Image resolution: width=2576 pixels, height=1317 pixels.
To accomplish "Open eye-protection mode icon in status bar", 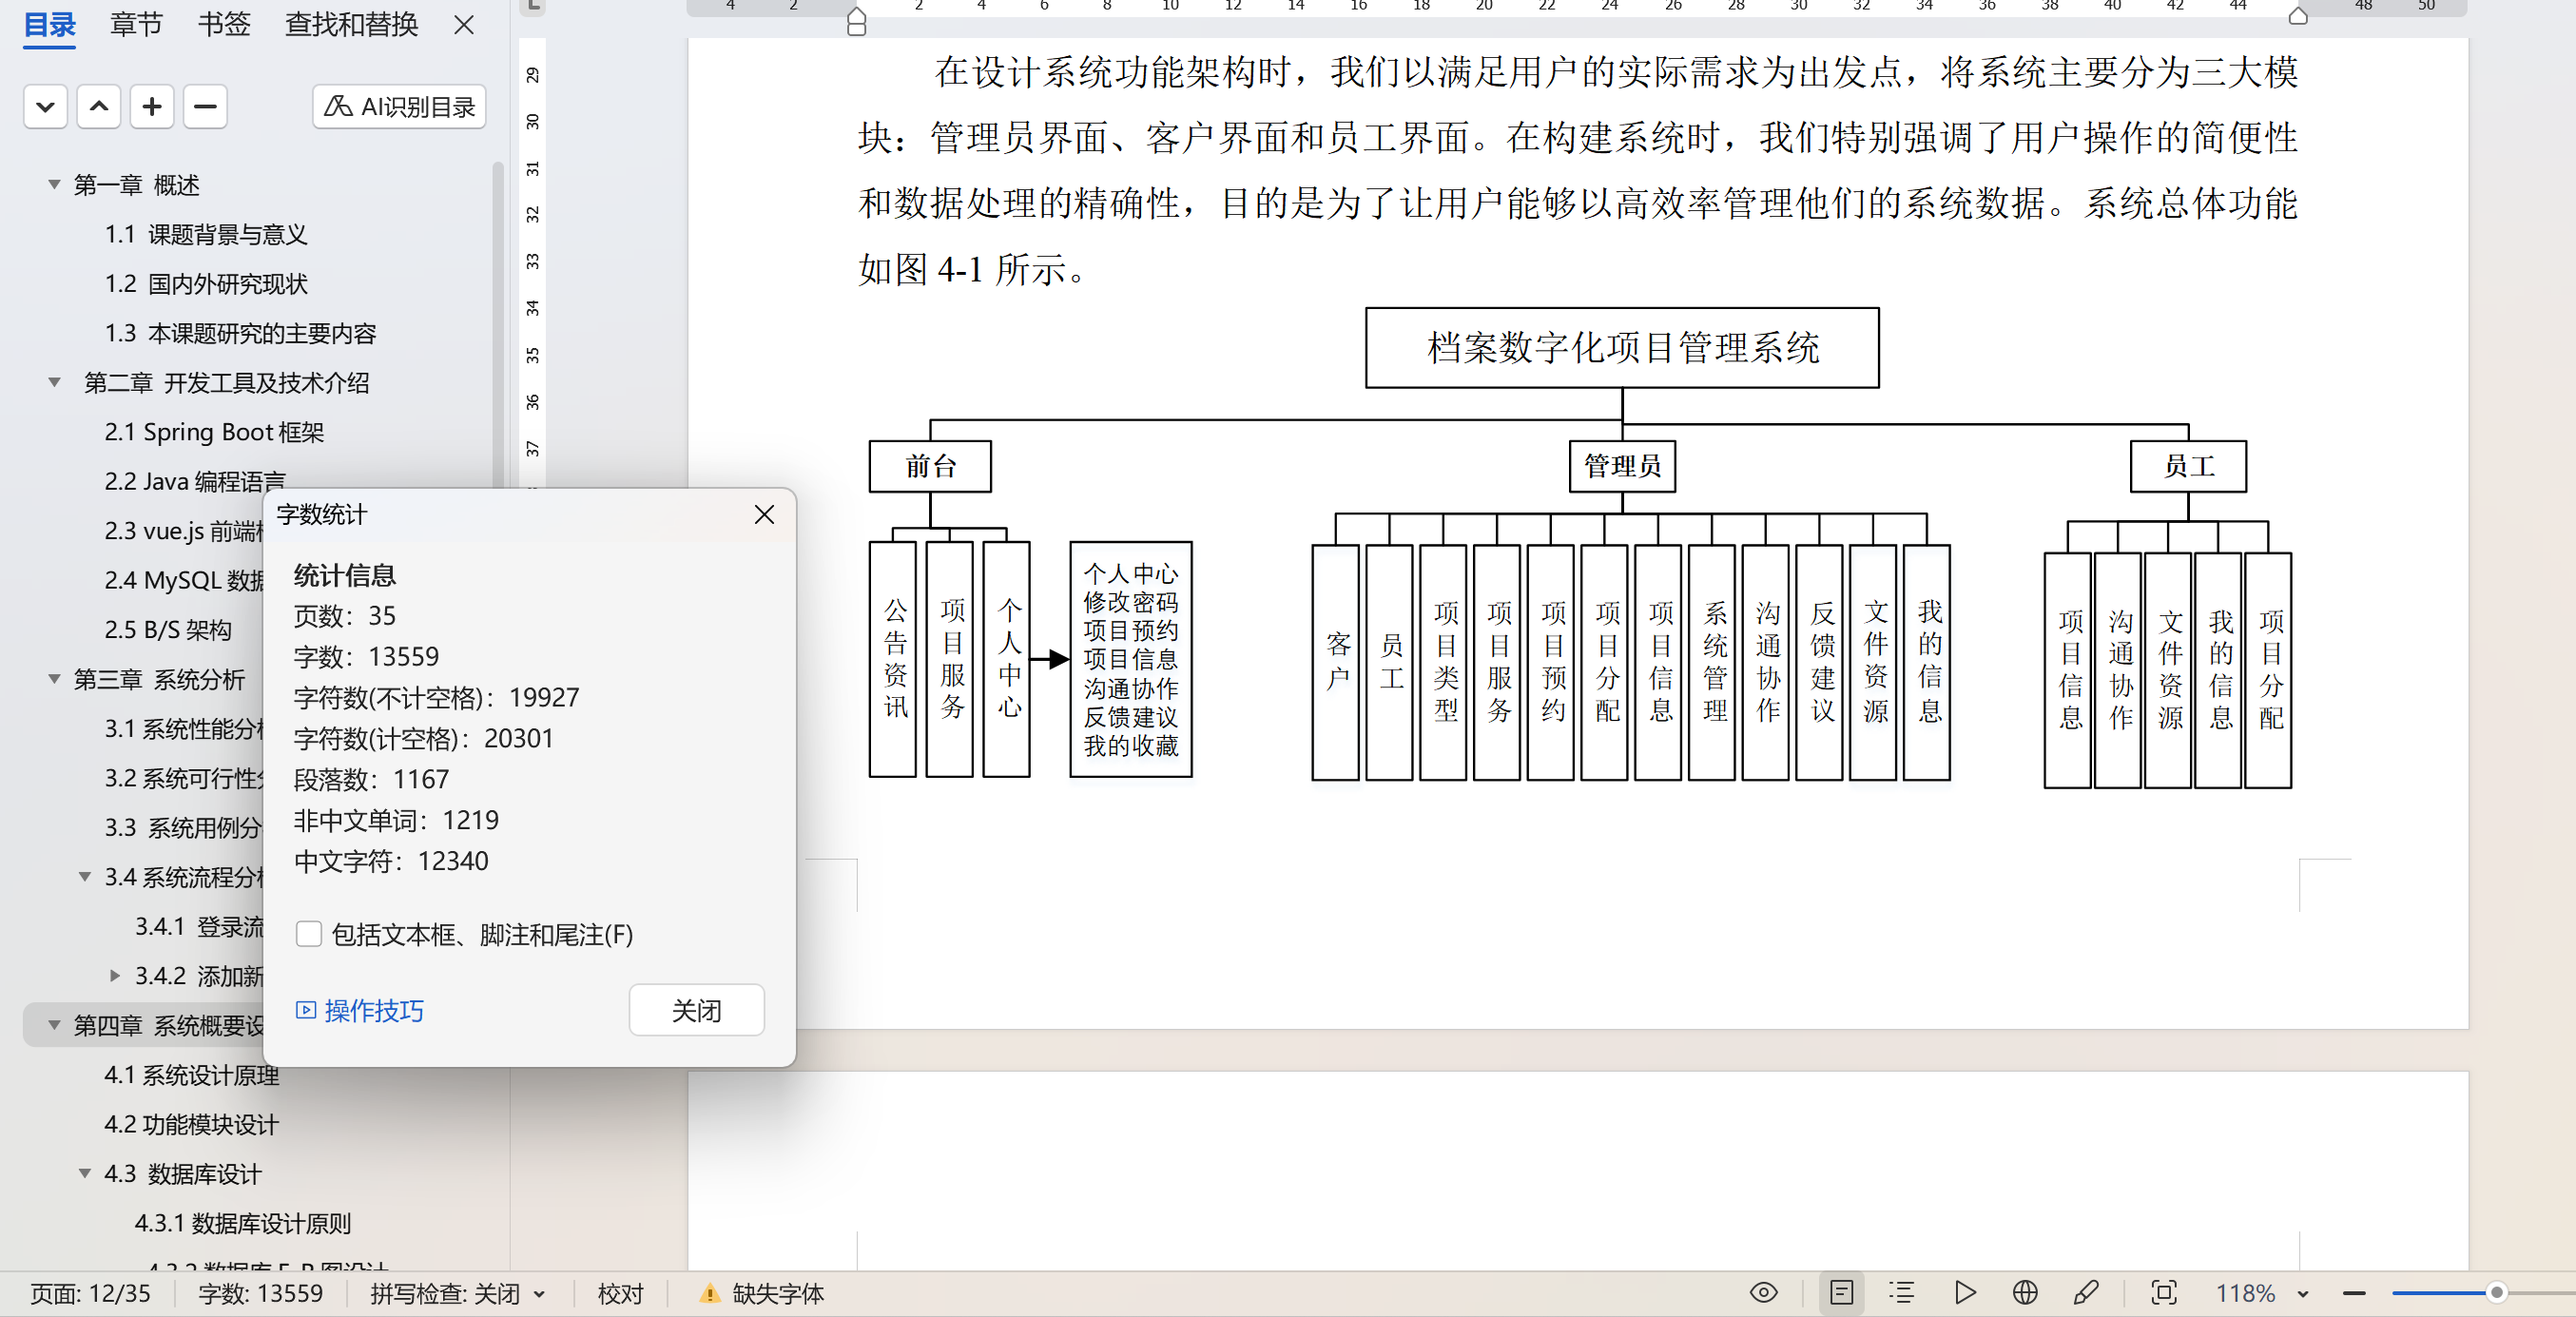I will [x=1763, y=1293].
